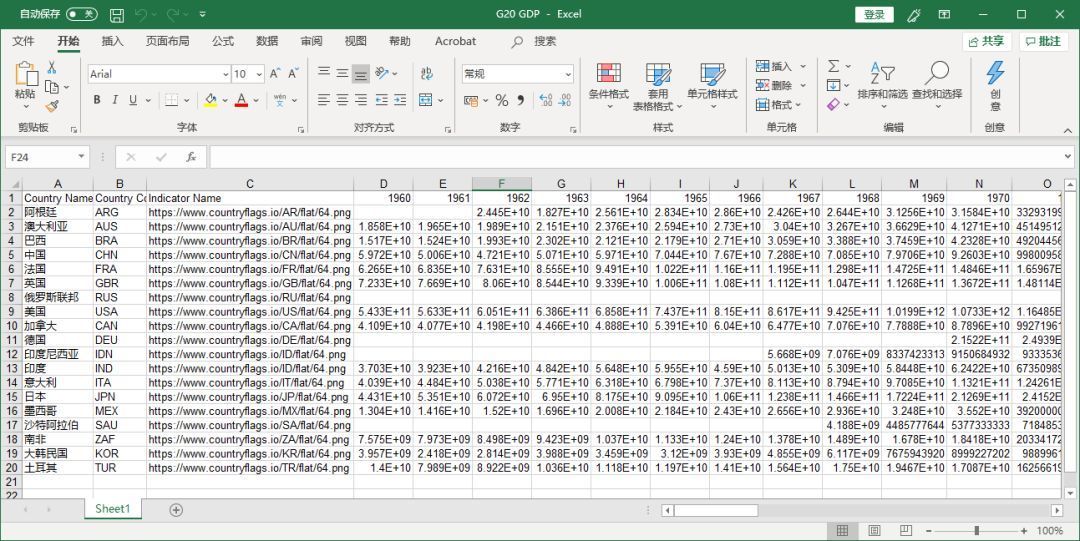Viewport: 1080px width, 541px height.
Task: Click the Save disk icon
Action: click(117, 14)
